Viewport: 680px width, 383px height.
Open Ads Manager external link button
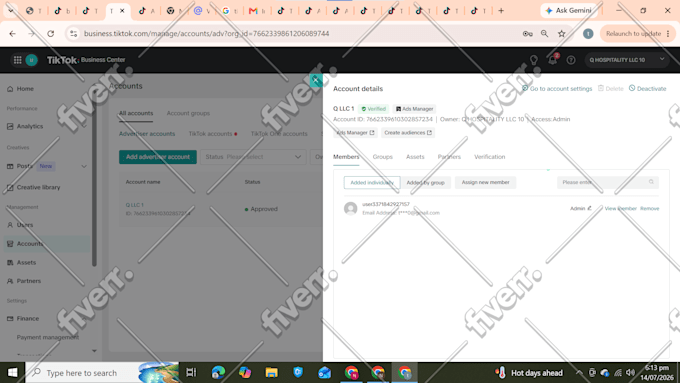coord(355,133)
